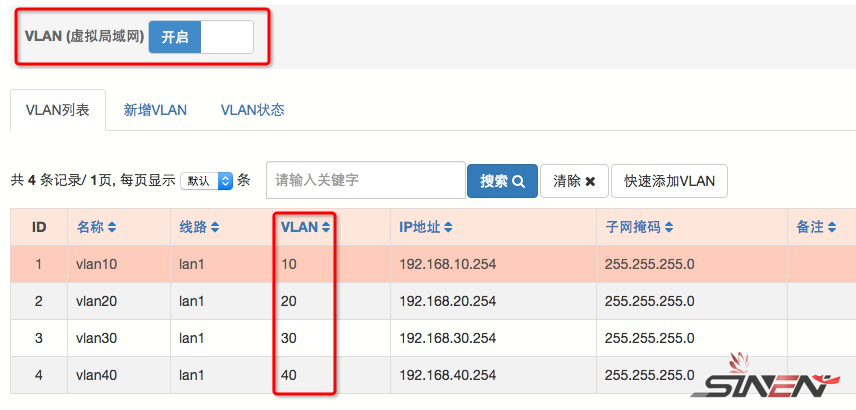Click ID 4 in the vlan40 row

39,376
